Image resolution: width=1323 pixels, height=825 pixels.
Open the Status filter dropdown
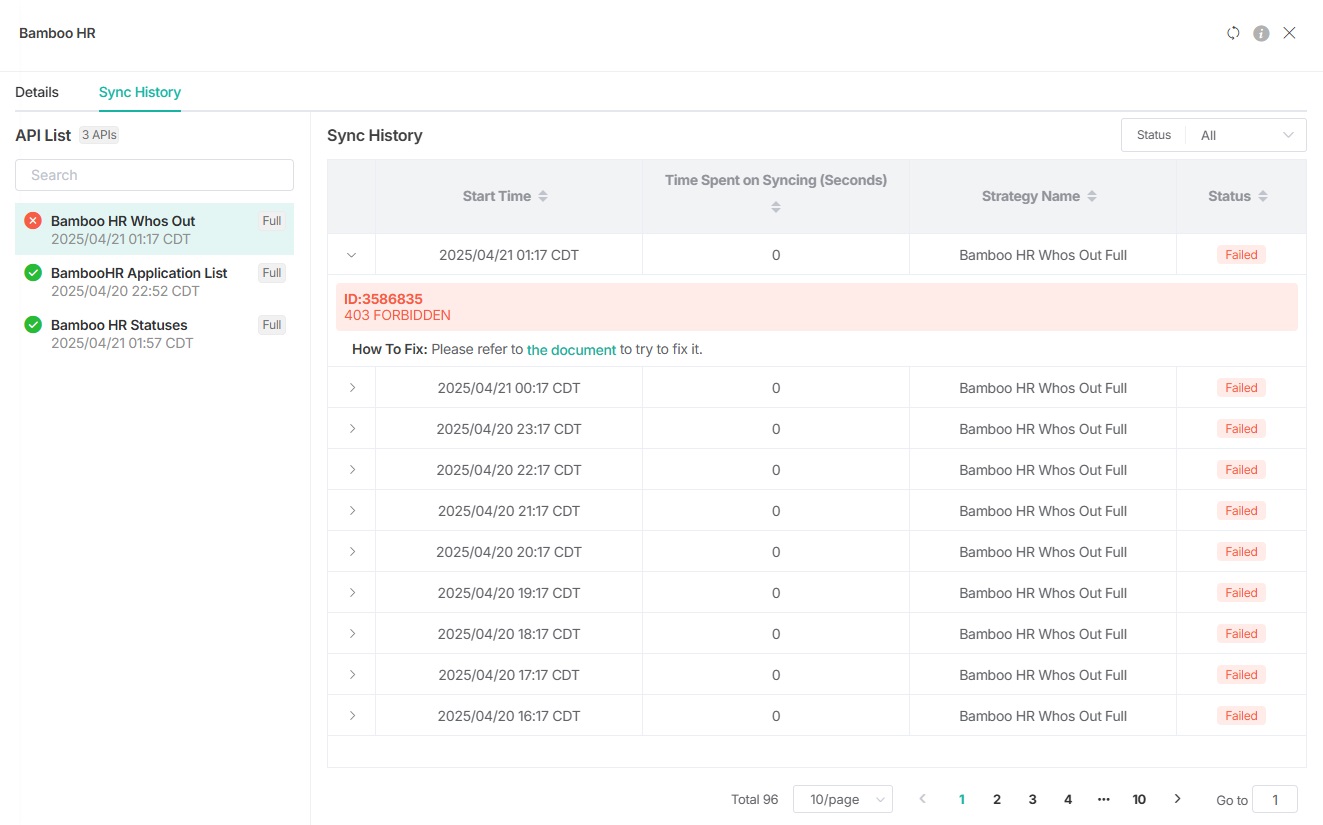1245,135
